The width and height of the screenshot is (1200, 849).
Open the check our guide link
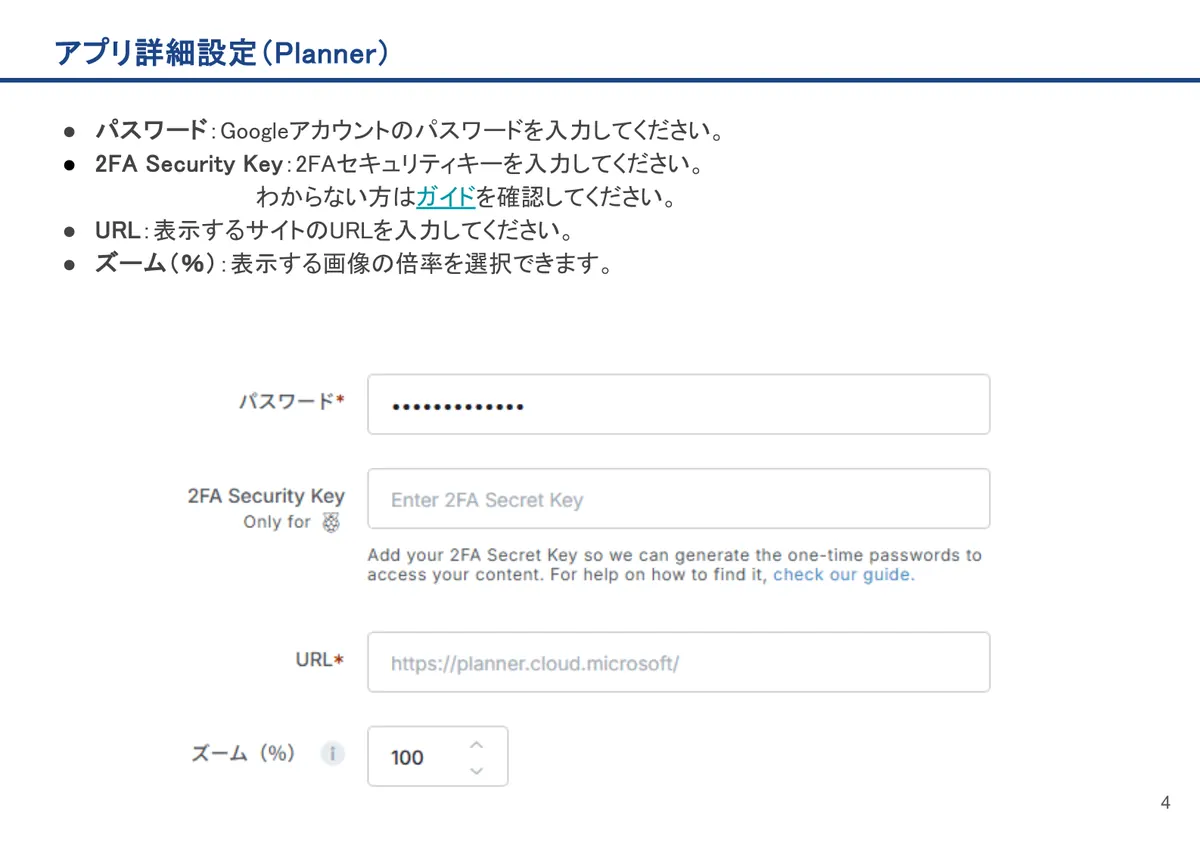(x=842, y=575)
